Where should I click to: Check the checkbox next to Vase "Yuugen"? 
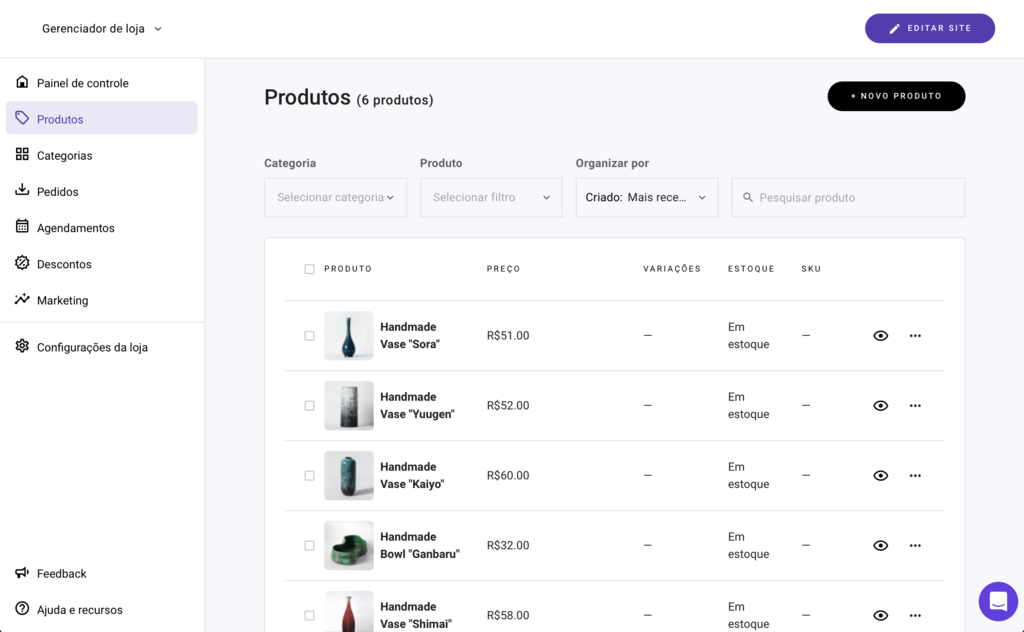point(309,405)
